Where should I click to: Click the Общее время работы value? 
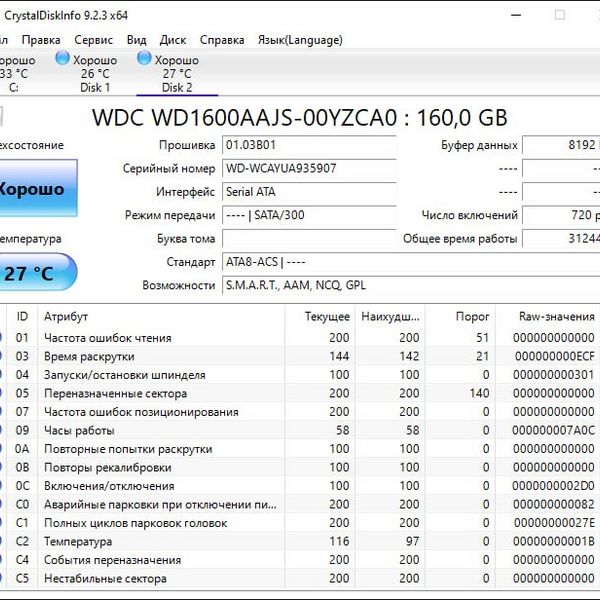(561, 238)
